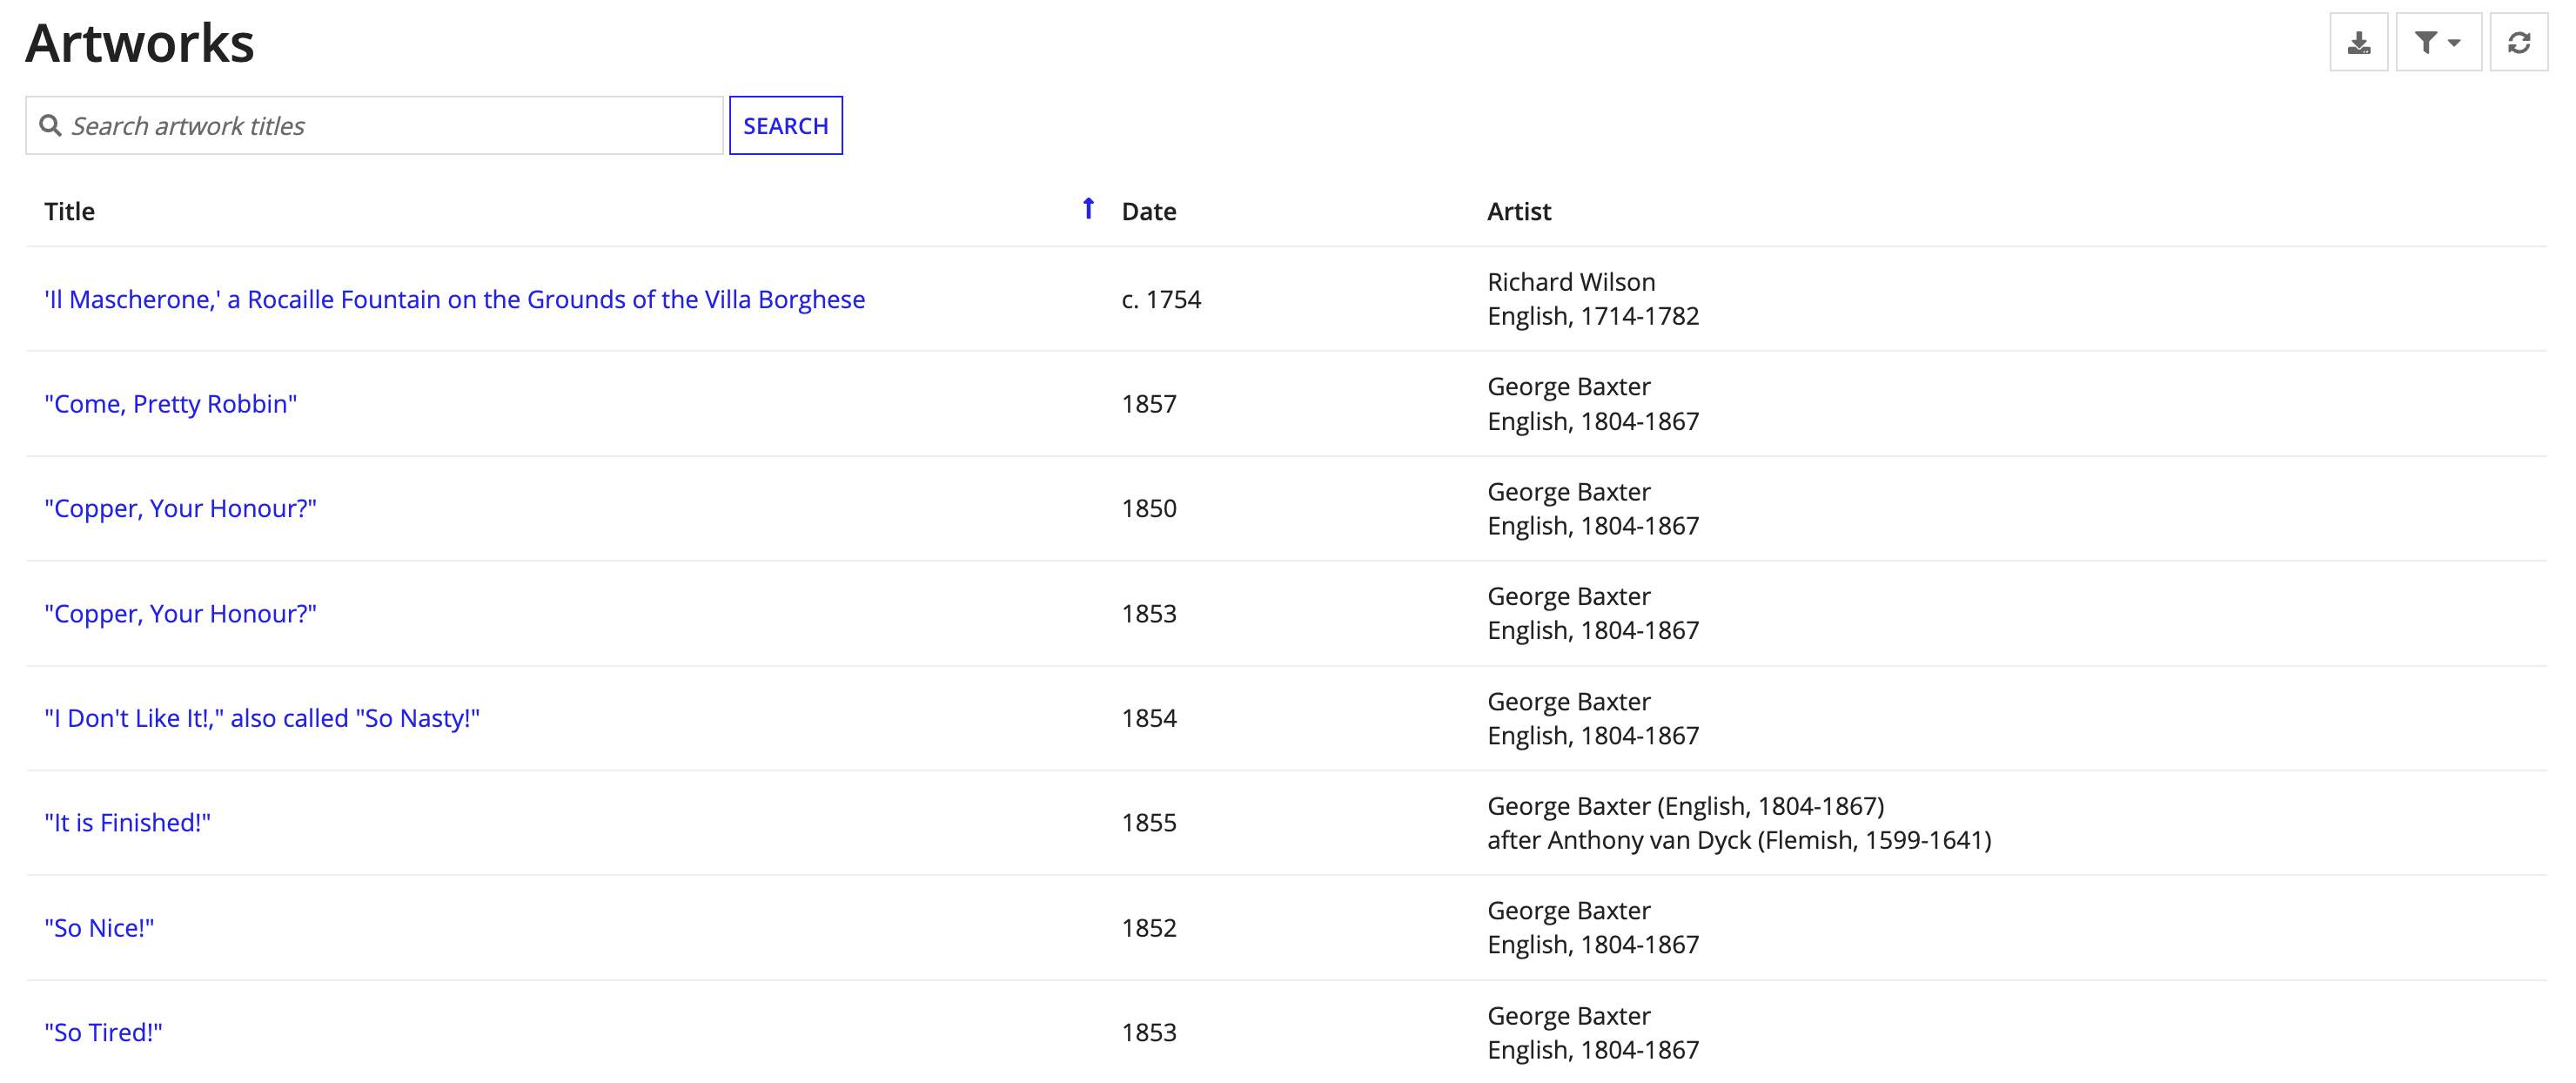Select the date cell 1855
Viewport: 2576px width, 1083px height.
1149,822
